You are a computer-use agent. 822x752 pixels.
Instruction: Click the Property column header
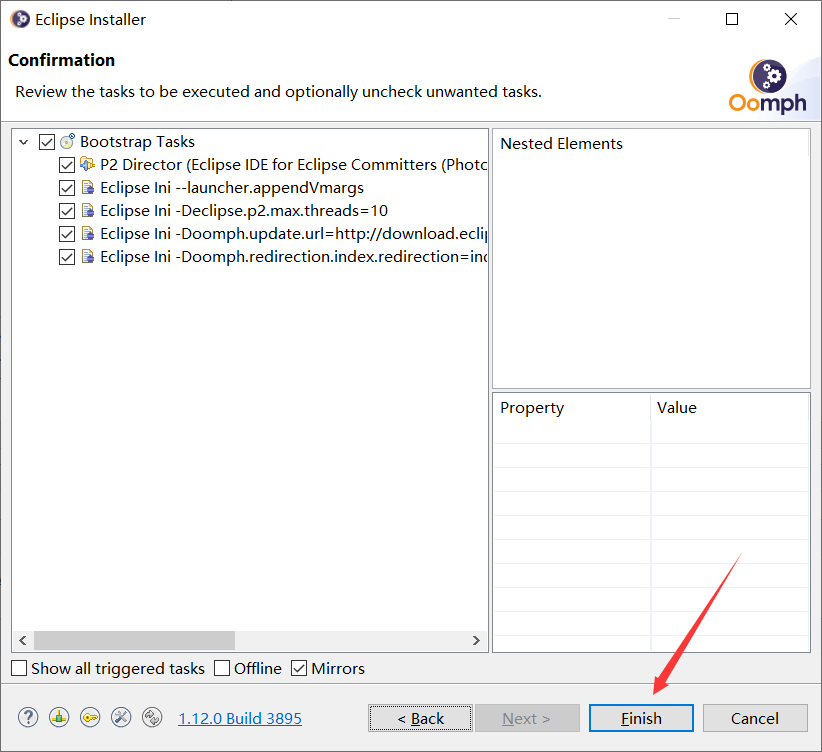(x=571, y=407)
